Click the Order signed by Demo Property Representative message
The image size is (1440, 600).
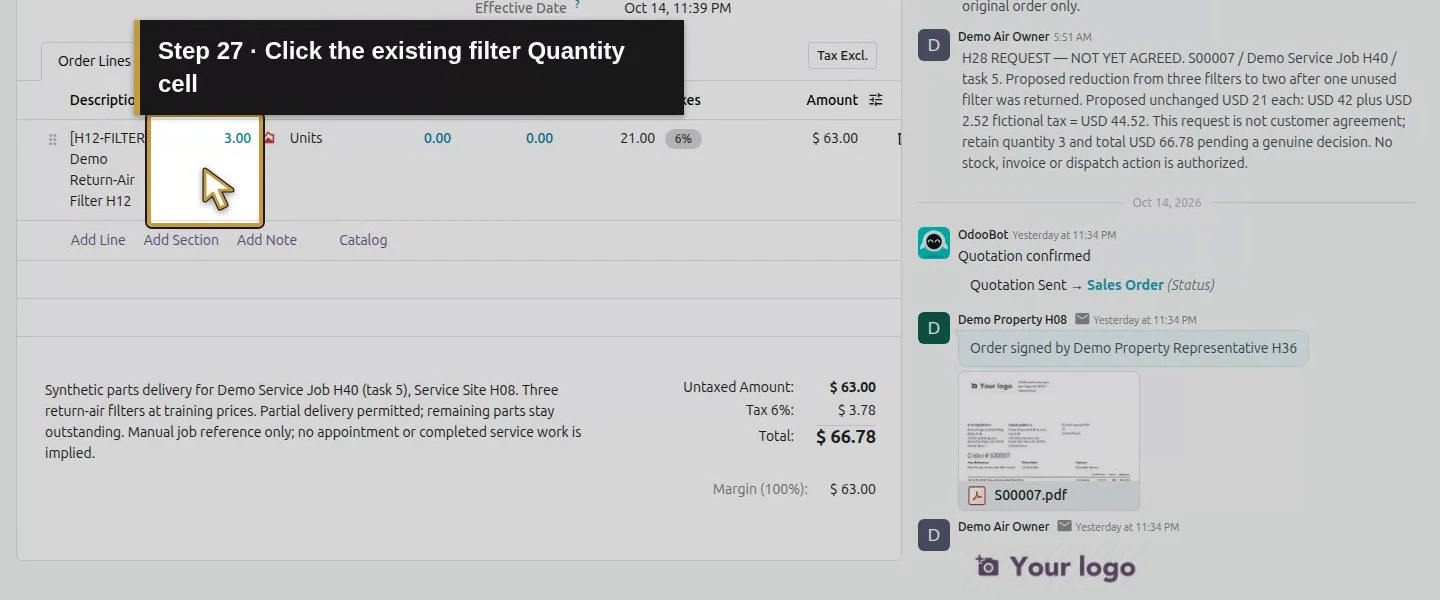(1133, 348)
